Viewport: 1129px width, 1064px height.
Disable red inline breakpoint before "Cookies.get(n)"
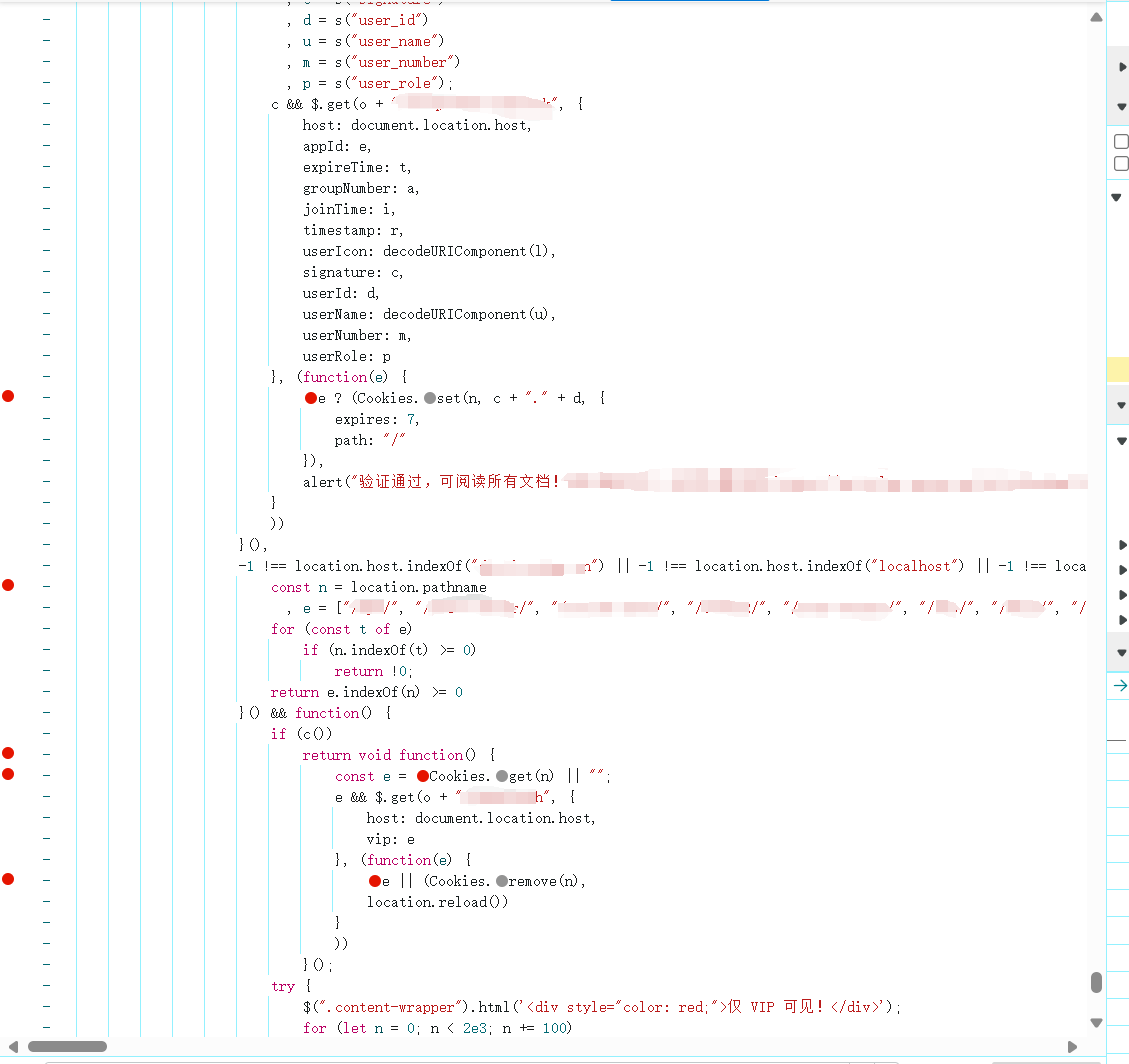pyautogui.click(x=423, y=776)
